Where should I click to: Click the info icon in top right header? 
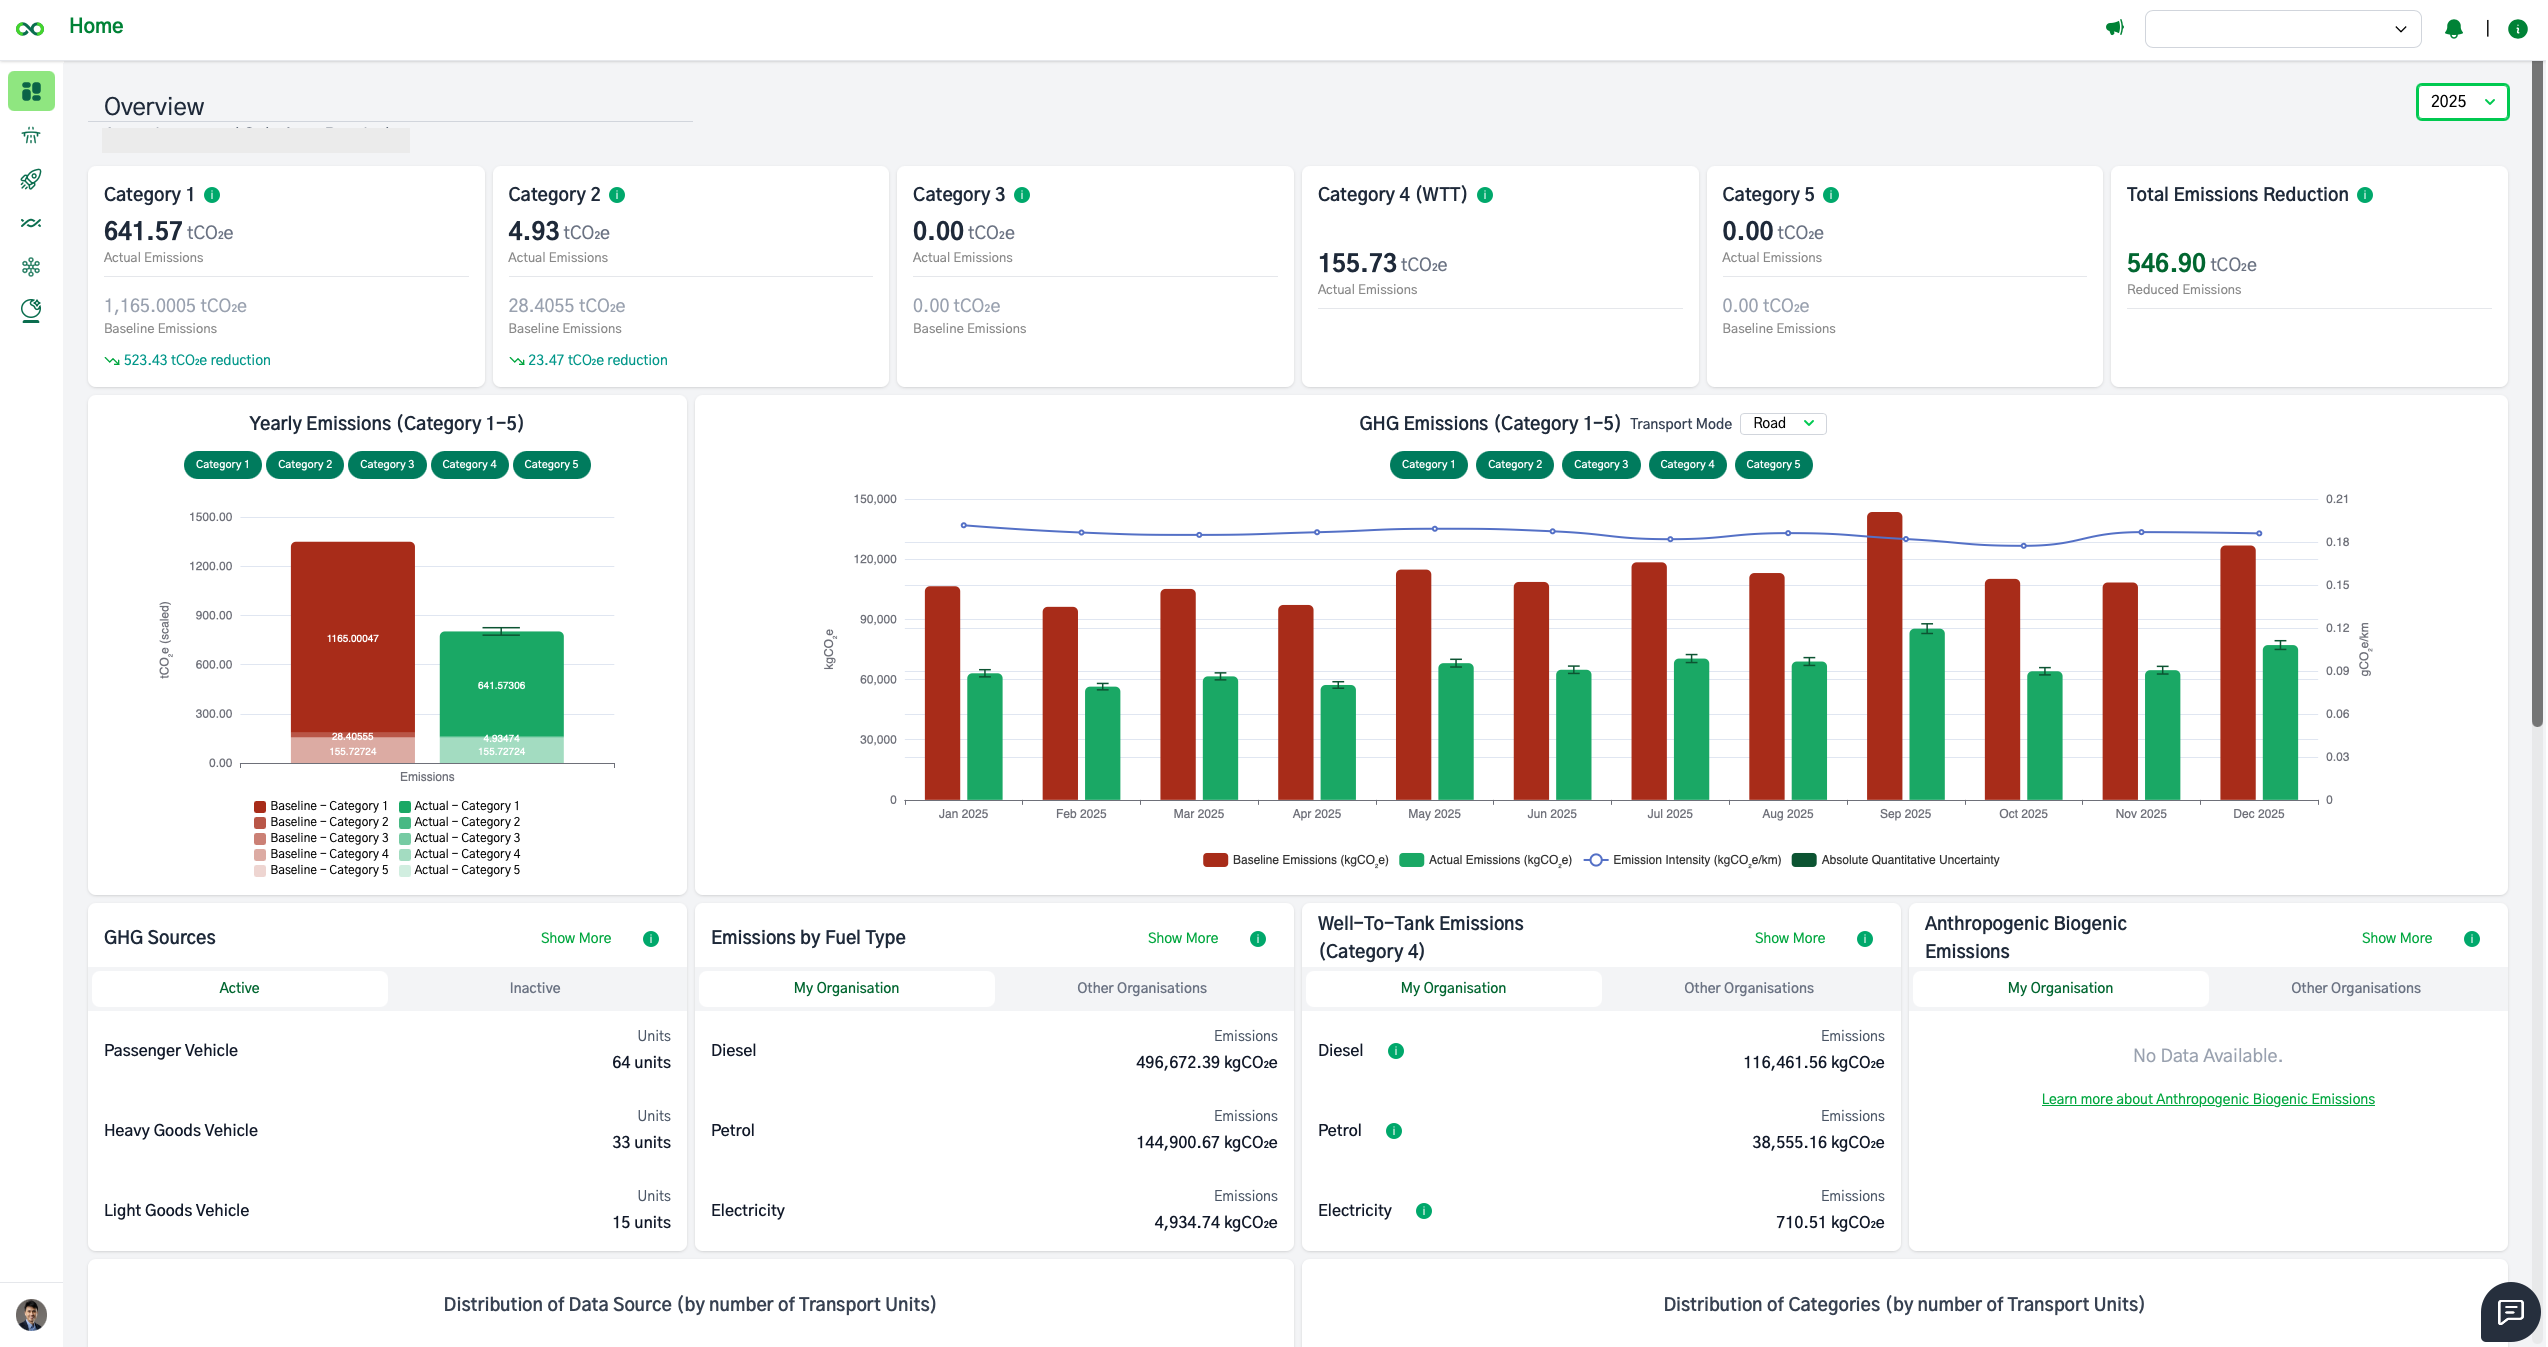pos(2518,29)
